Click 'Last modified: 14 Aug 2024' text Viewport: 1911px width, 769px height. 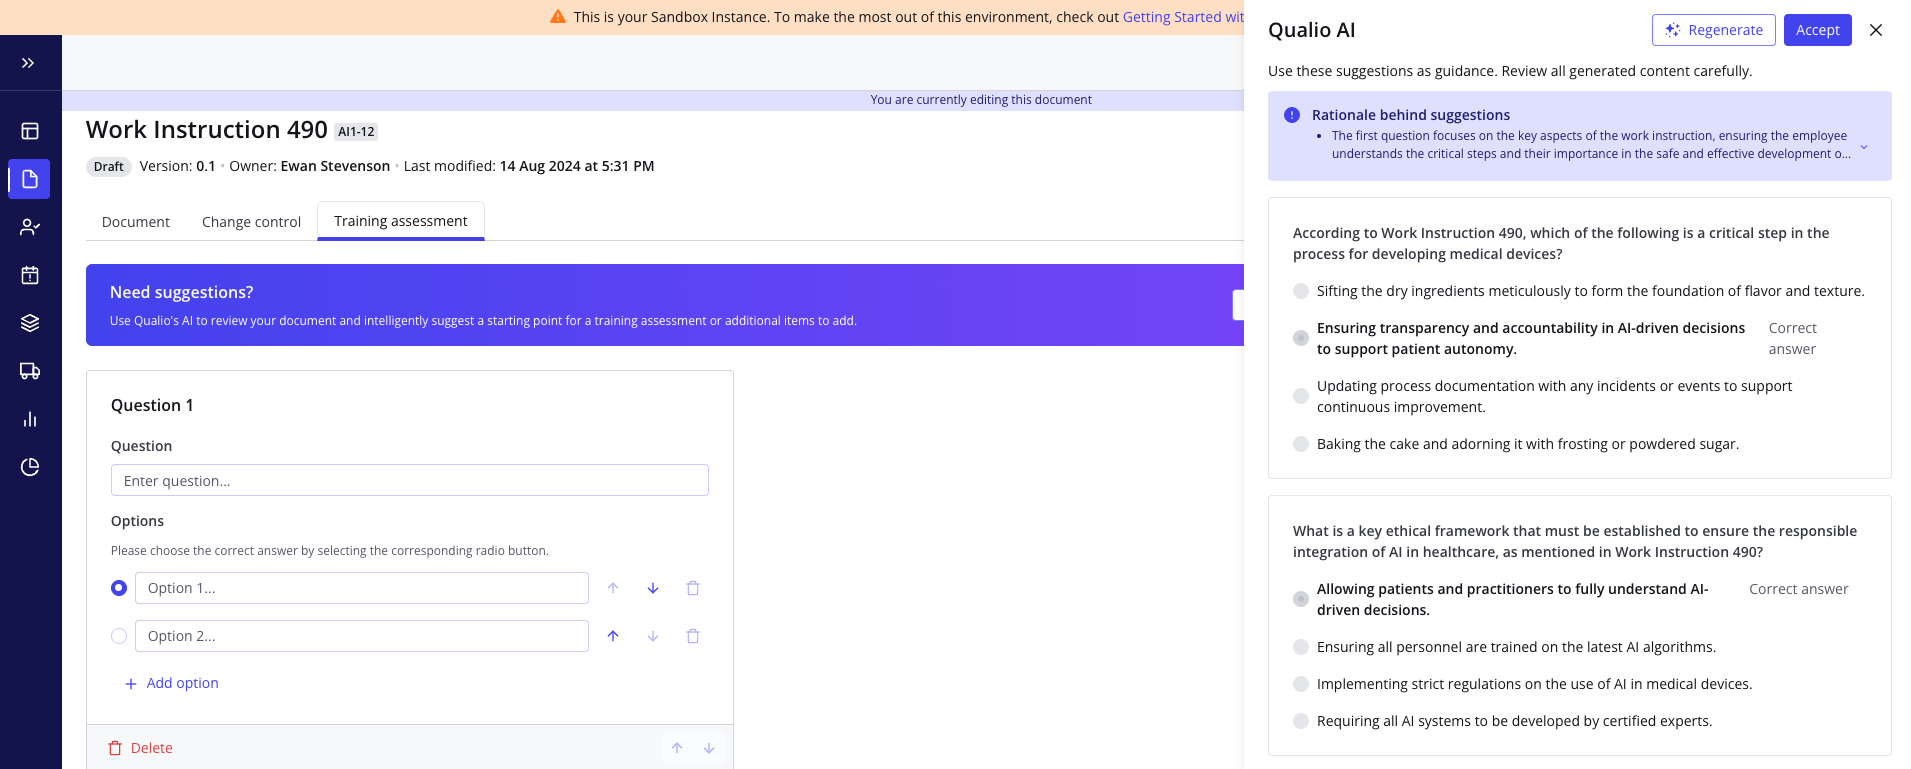click(529, 166)
